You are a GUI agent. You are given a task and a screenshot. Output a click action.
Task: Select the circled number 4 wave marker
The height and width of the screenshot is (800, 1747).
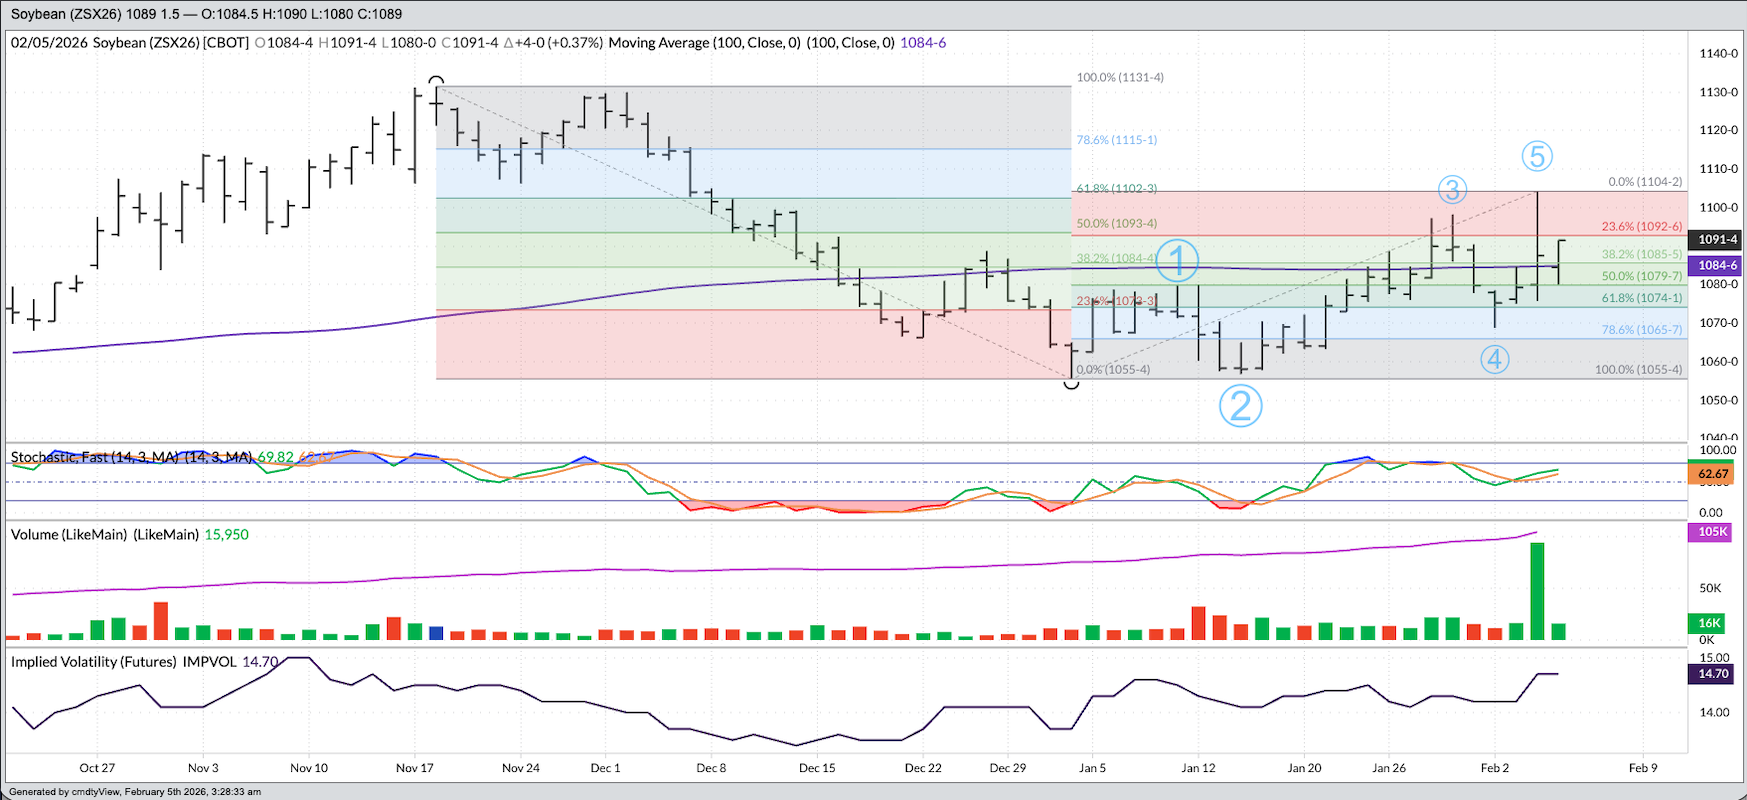pos(1494,359)
